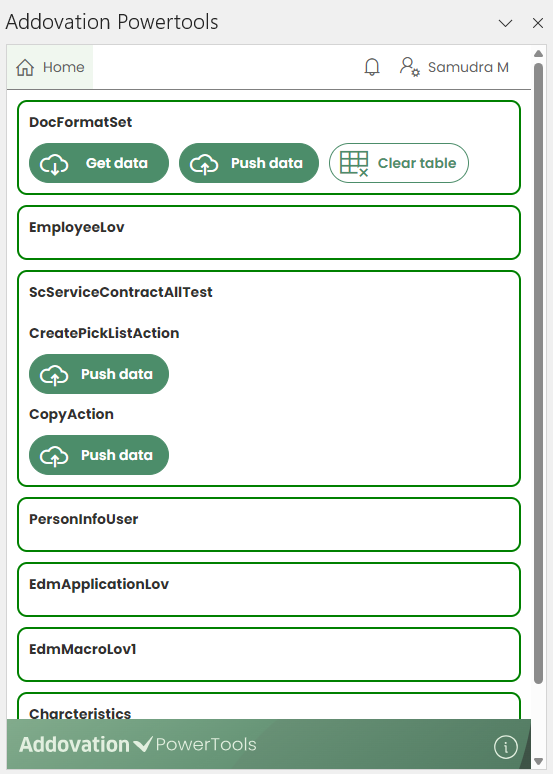
Task: Select the Home tab
Action: point(50,67)
